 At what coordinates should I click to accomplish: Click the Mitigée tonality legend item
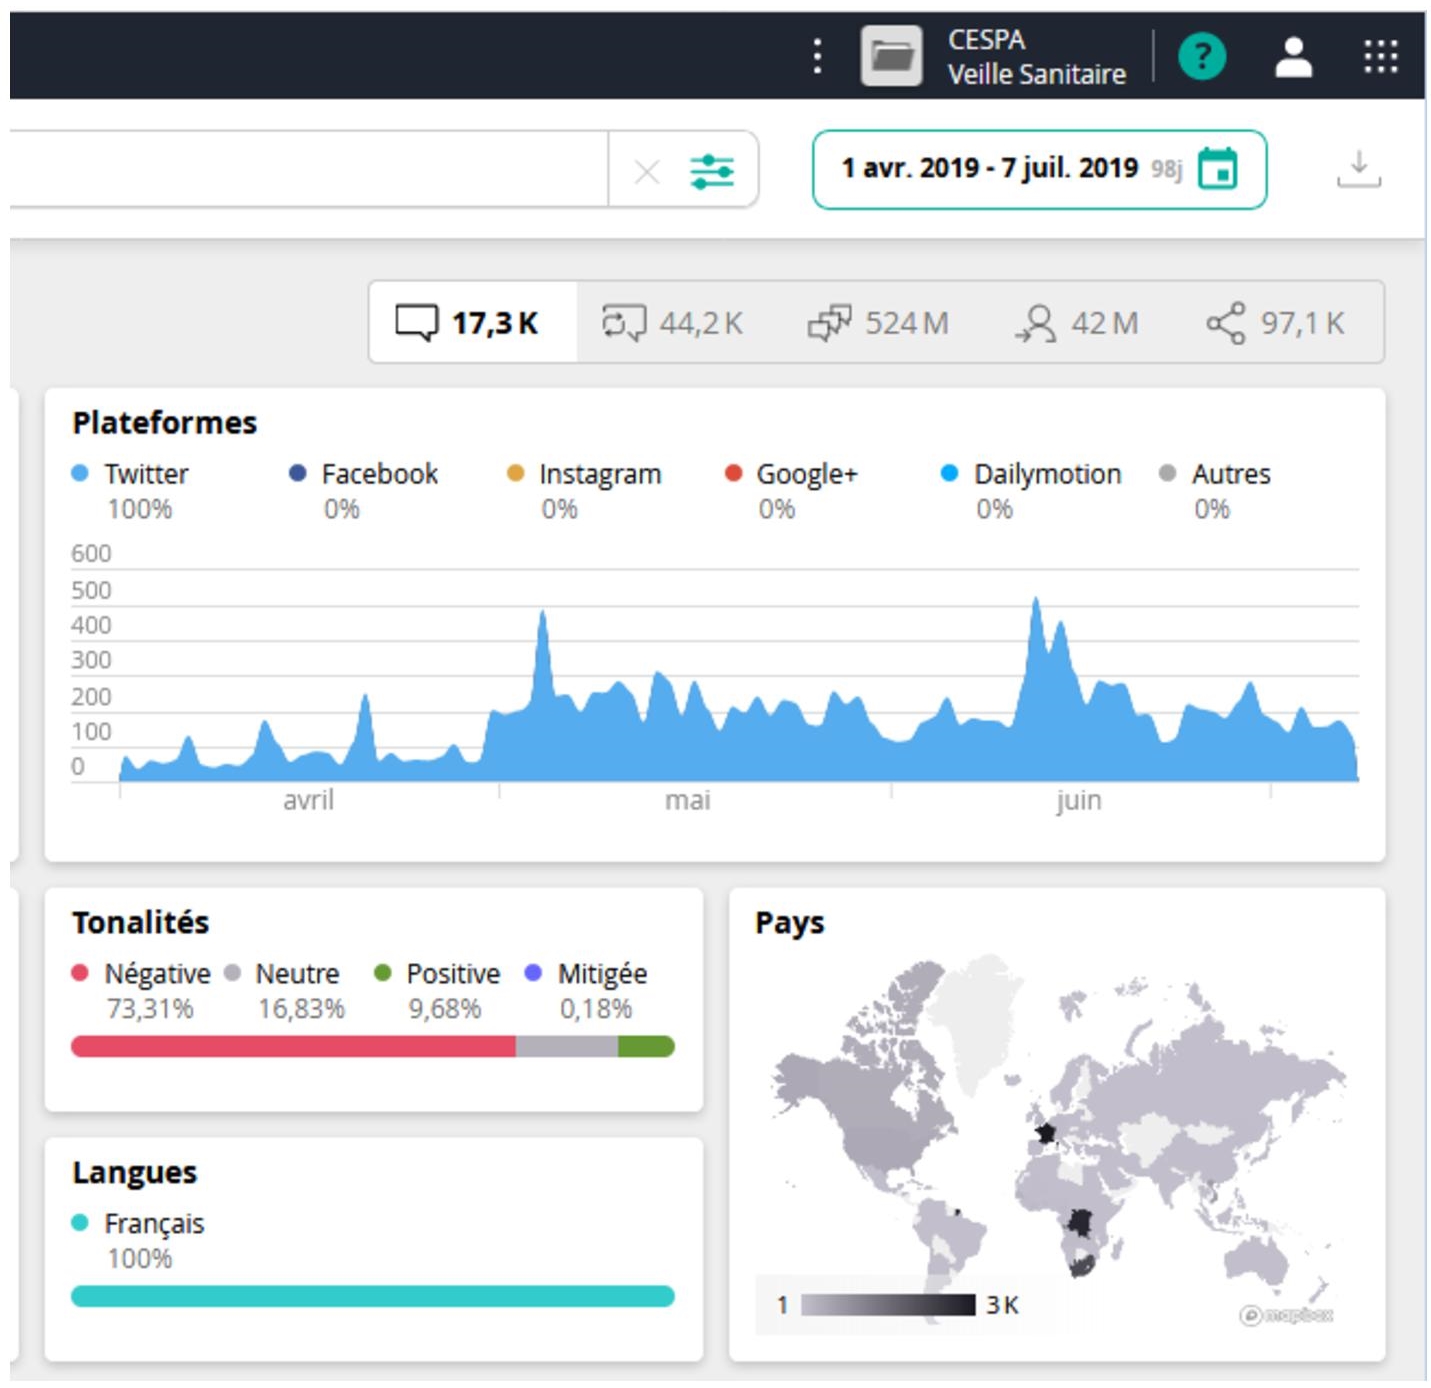tap(586, 990)
